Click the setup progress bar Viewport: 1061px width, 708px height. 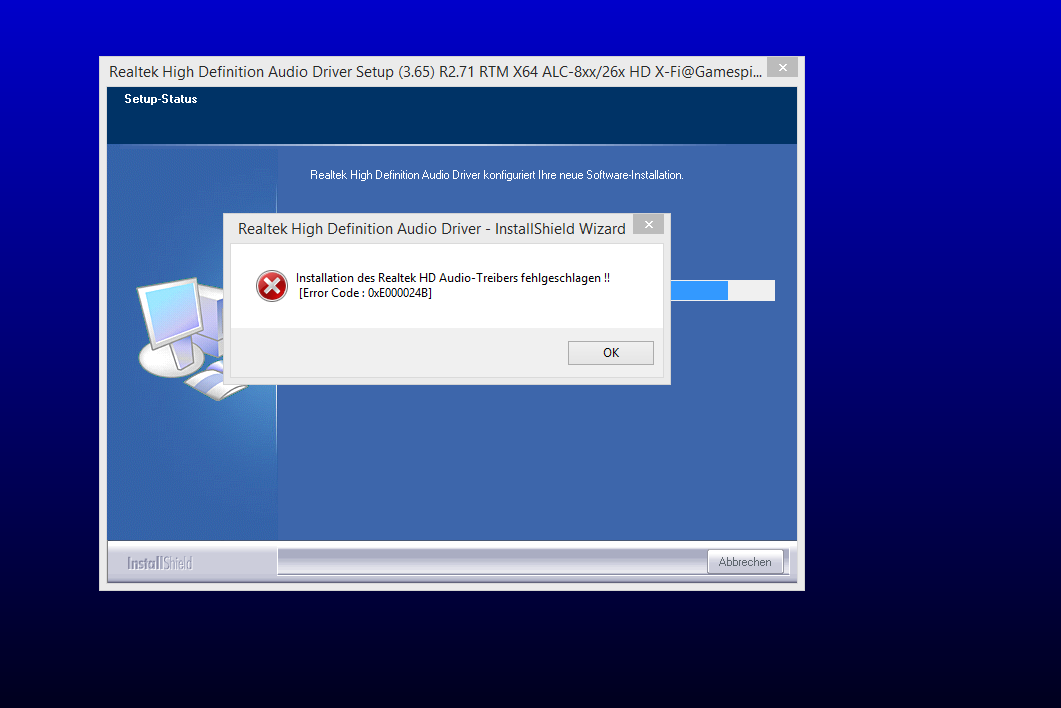pyautogui.click(x=723, y=290)
